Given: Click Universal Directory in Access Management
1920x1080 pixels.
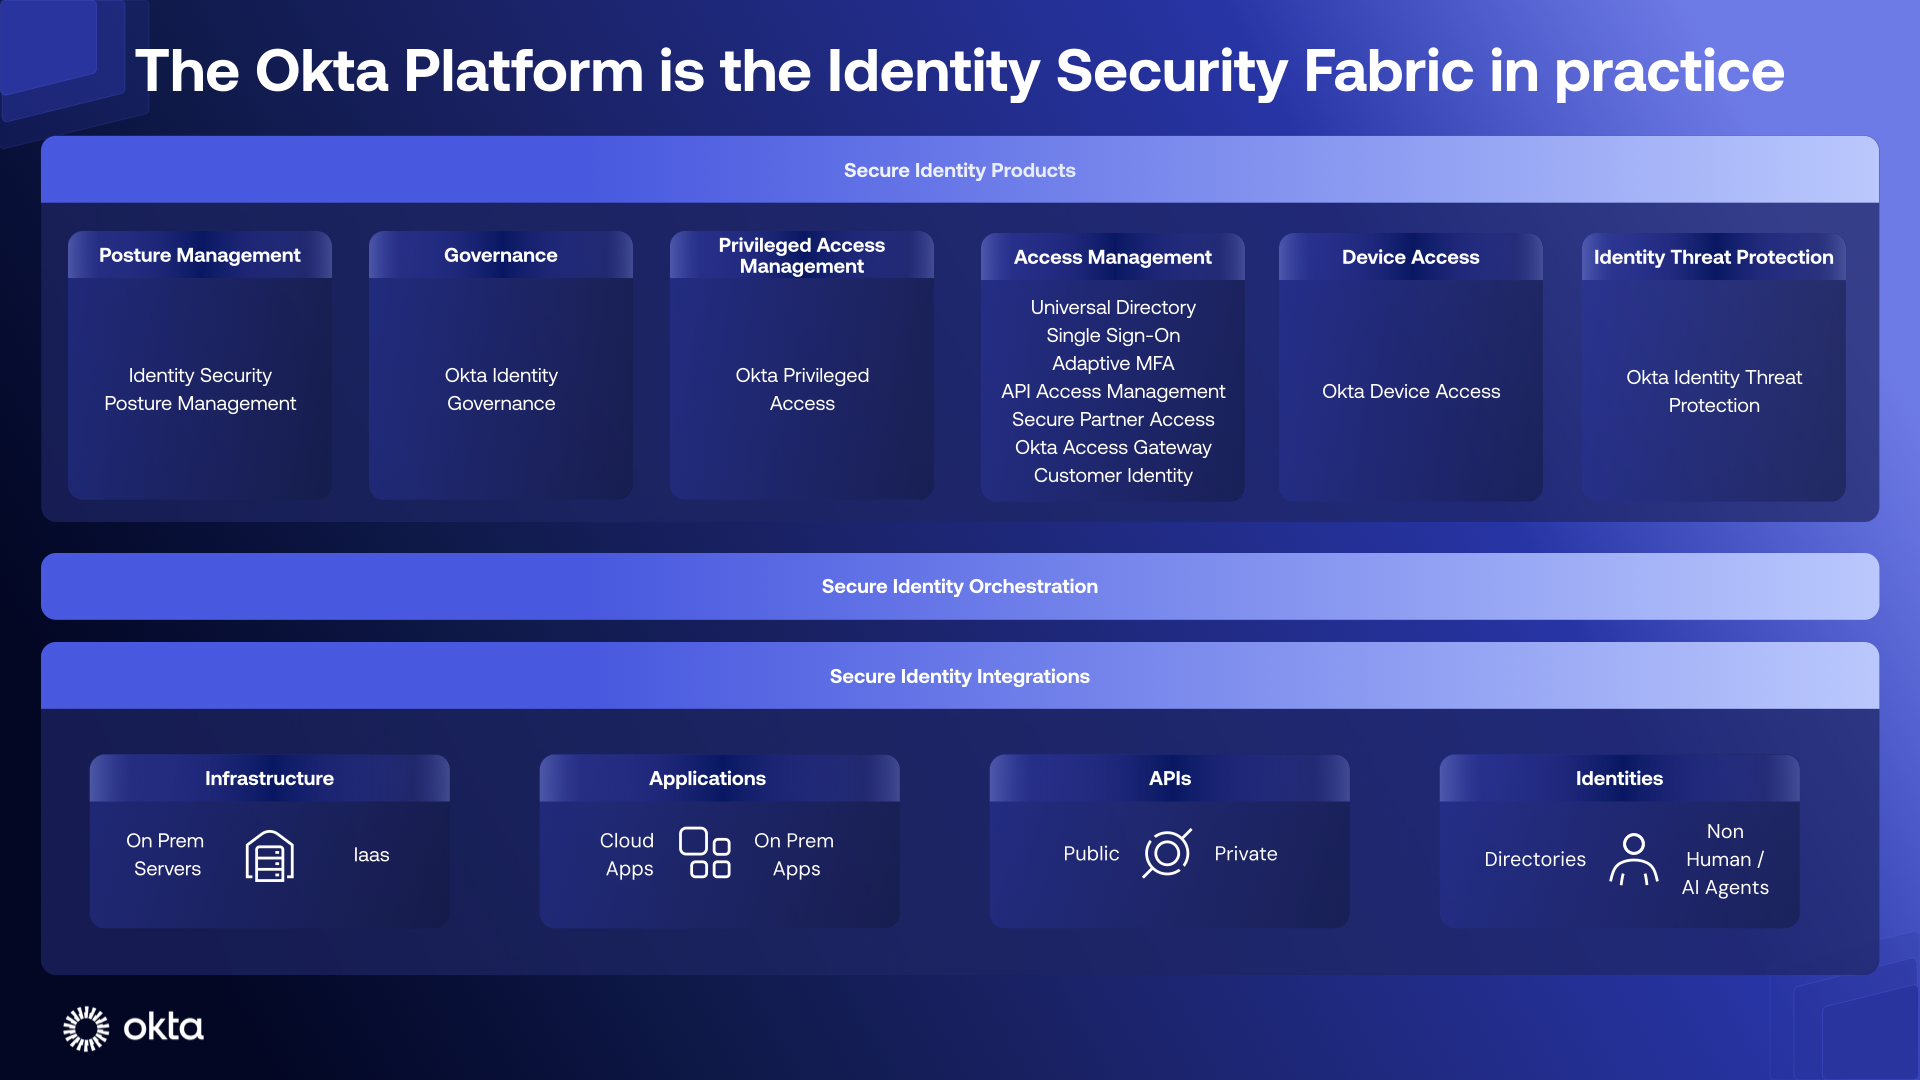Looking at the screenshot, I should [1112, 307].
